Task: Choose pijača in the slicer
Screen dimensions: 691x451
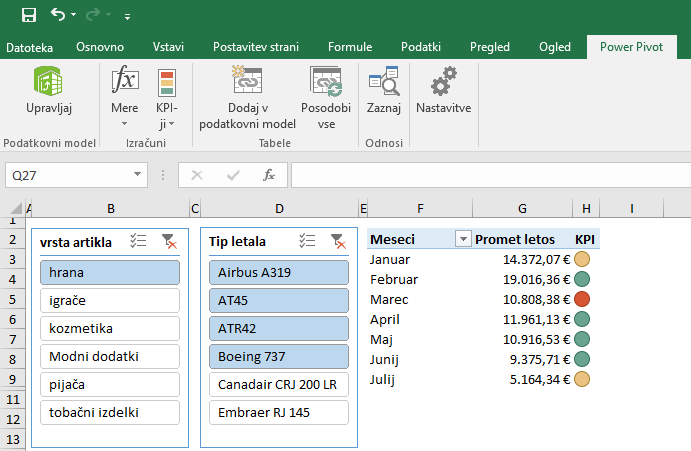Action: pos(110,384)
